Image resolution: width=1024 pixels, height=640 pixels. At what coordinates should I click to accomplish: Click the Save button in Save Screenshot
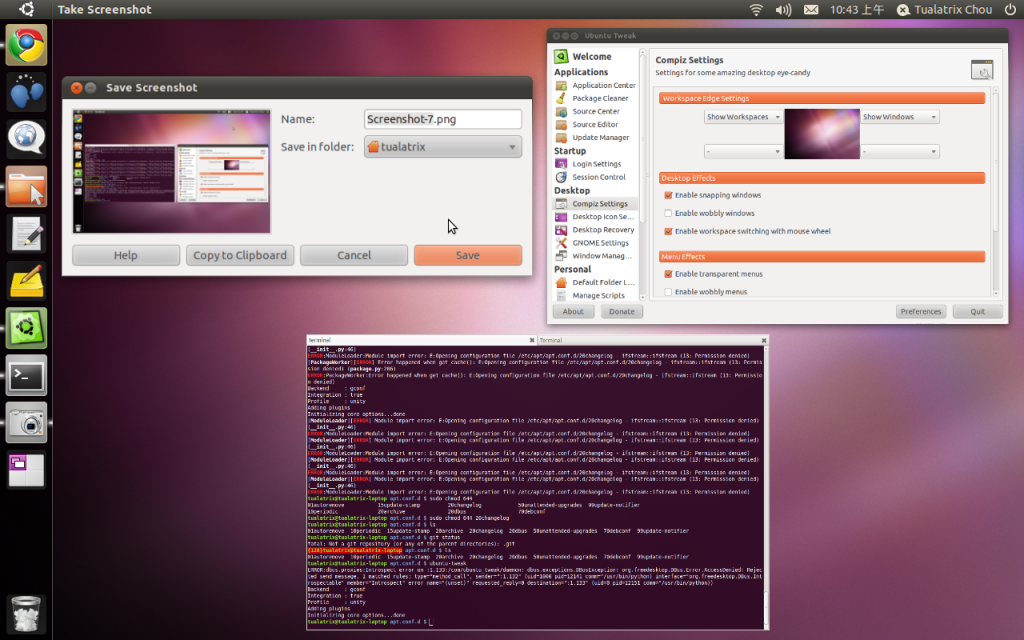pyautogui.click(x=468, y=255)
